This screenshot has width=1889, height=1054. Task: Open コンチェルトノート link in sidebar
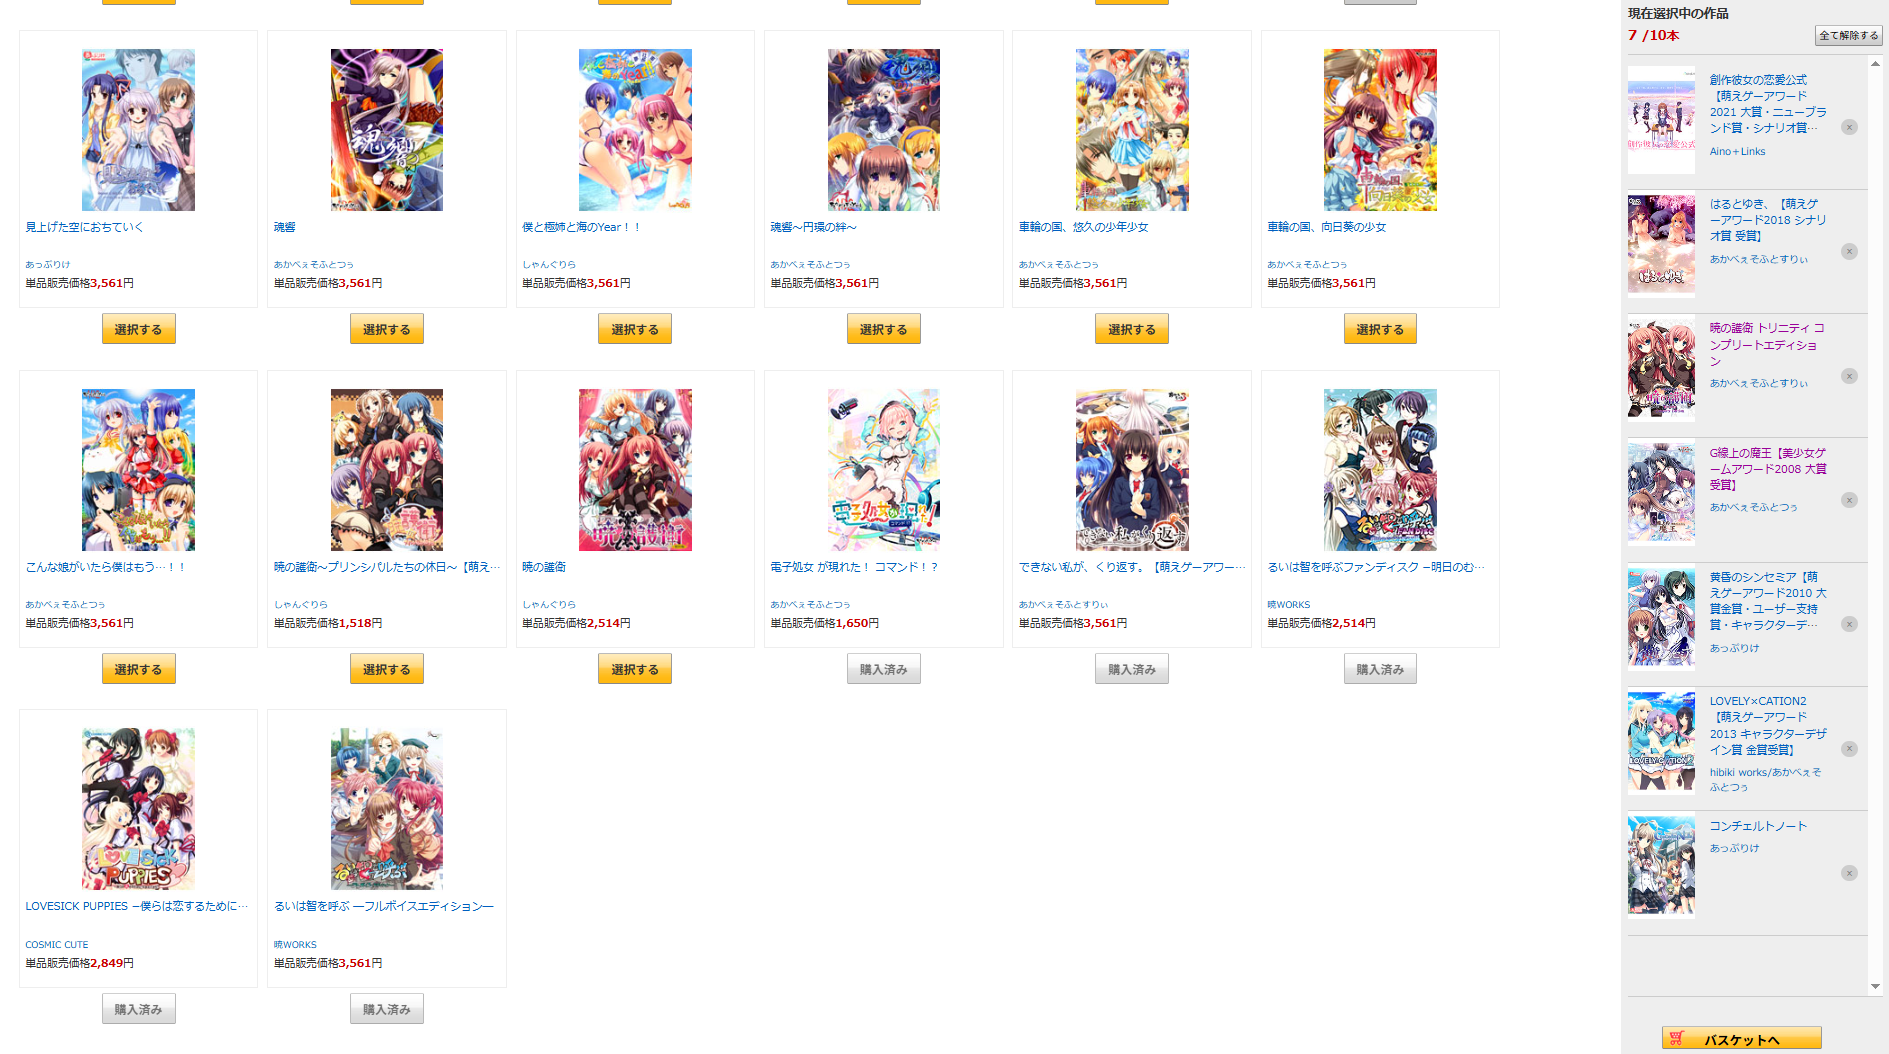(x=1758, y=826)
